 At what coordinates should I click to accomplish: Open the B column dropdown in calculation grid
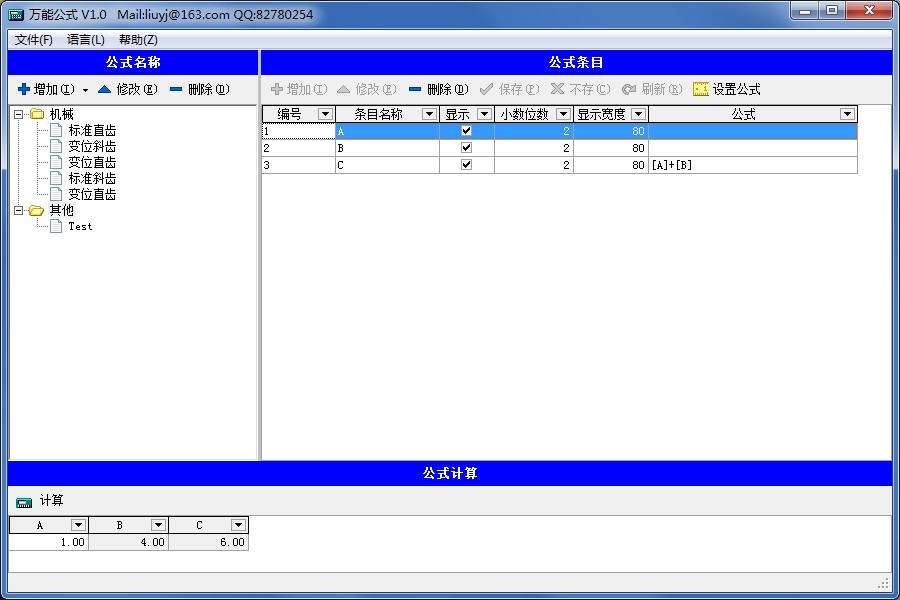coord(158,525)
